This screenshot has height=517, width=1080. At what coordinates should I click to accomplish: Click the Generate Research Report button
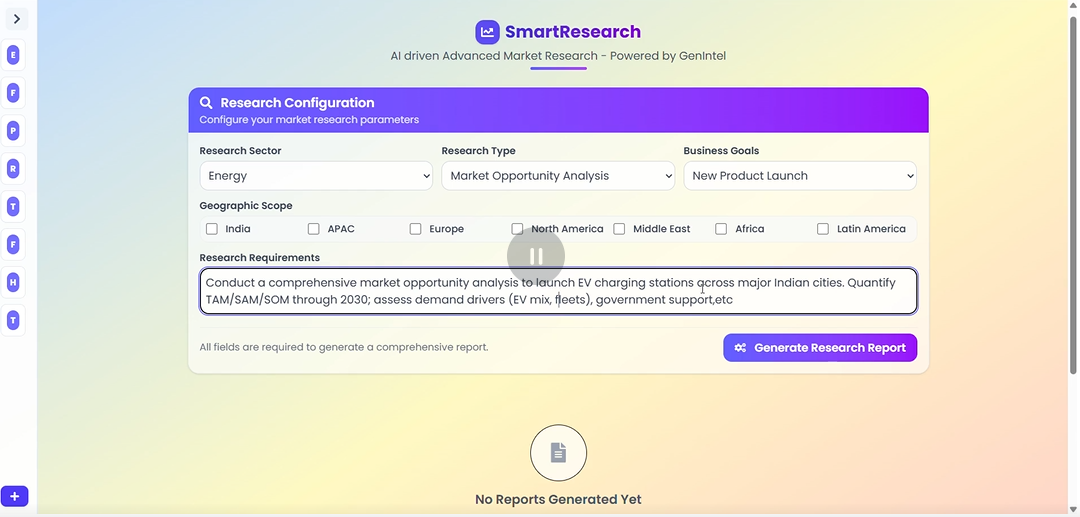coord(820,348)
